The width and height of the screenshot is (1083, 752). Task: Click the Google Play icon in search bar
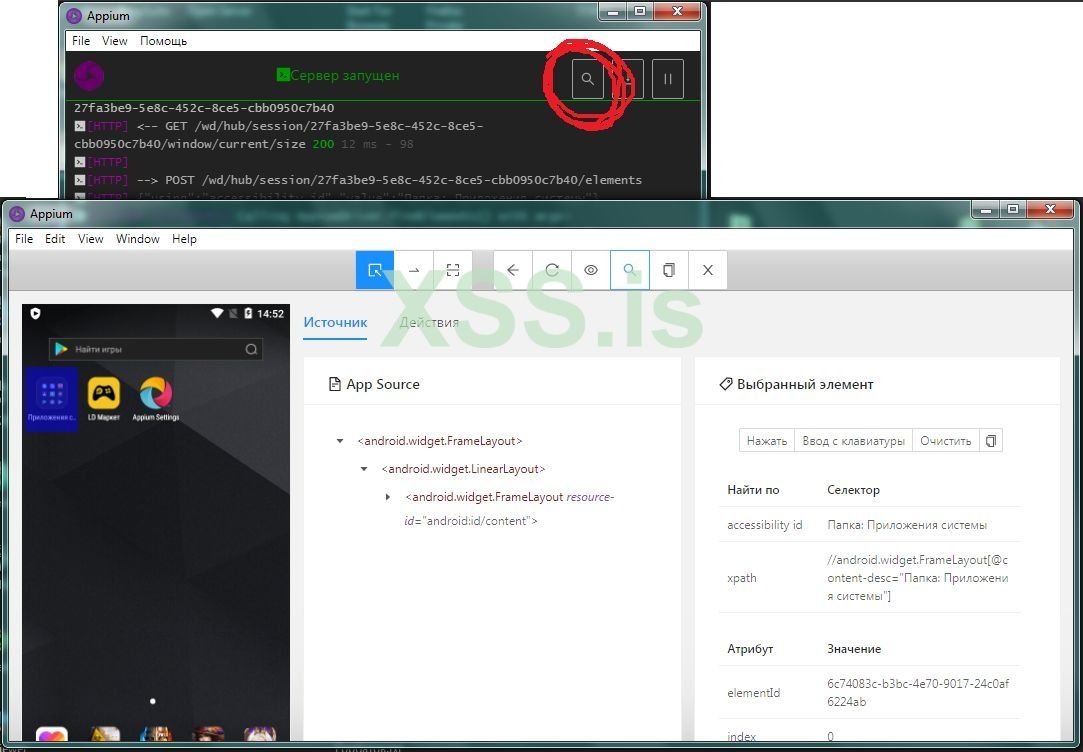coord(61,349)
